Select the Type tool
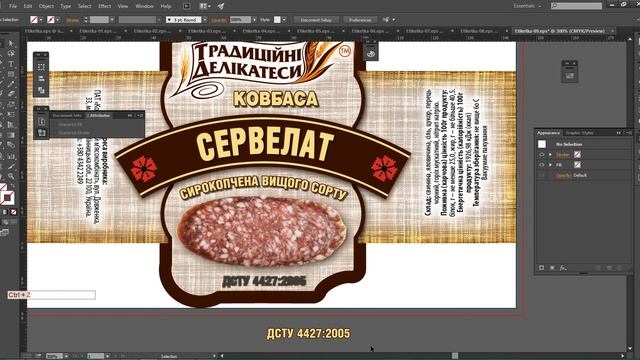 (x=11, y=64)
